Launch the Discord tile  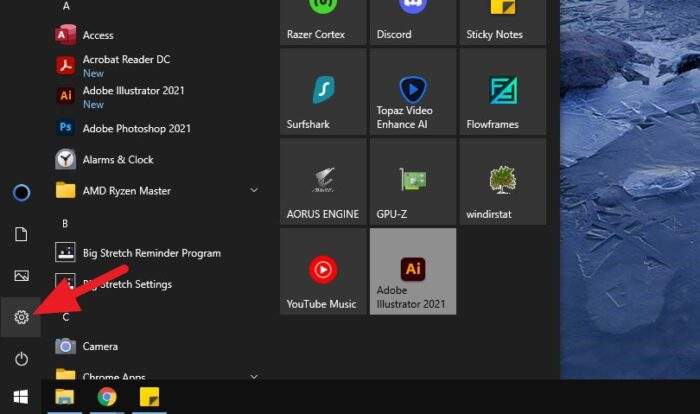(413, 21)
